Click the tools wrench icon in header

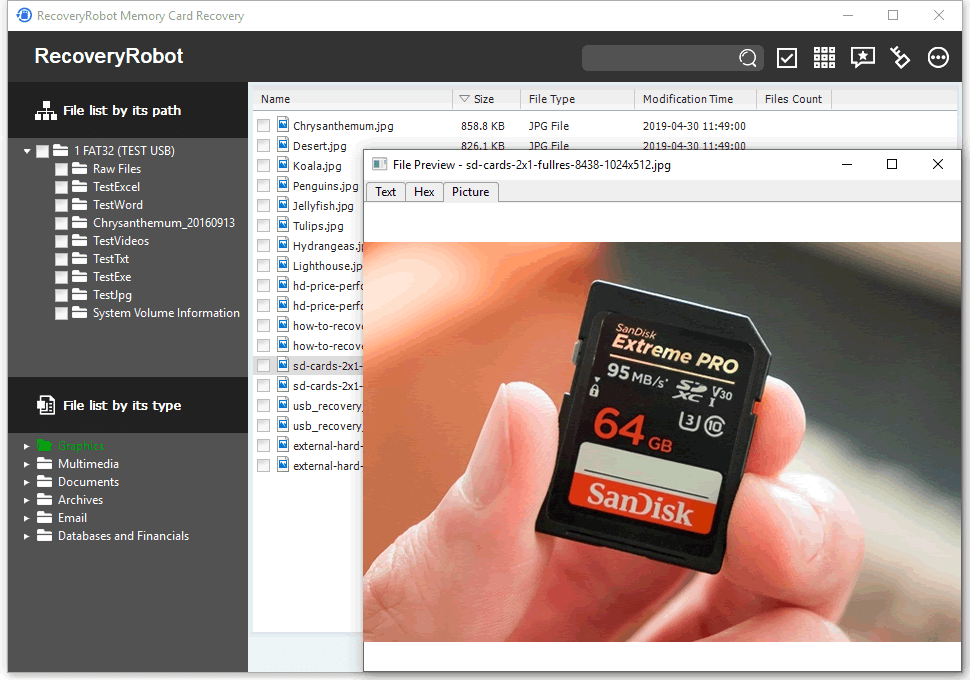tap(899, 58)
